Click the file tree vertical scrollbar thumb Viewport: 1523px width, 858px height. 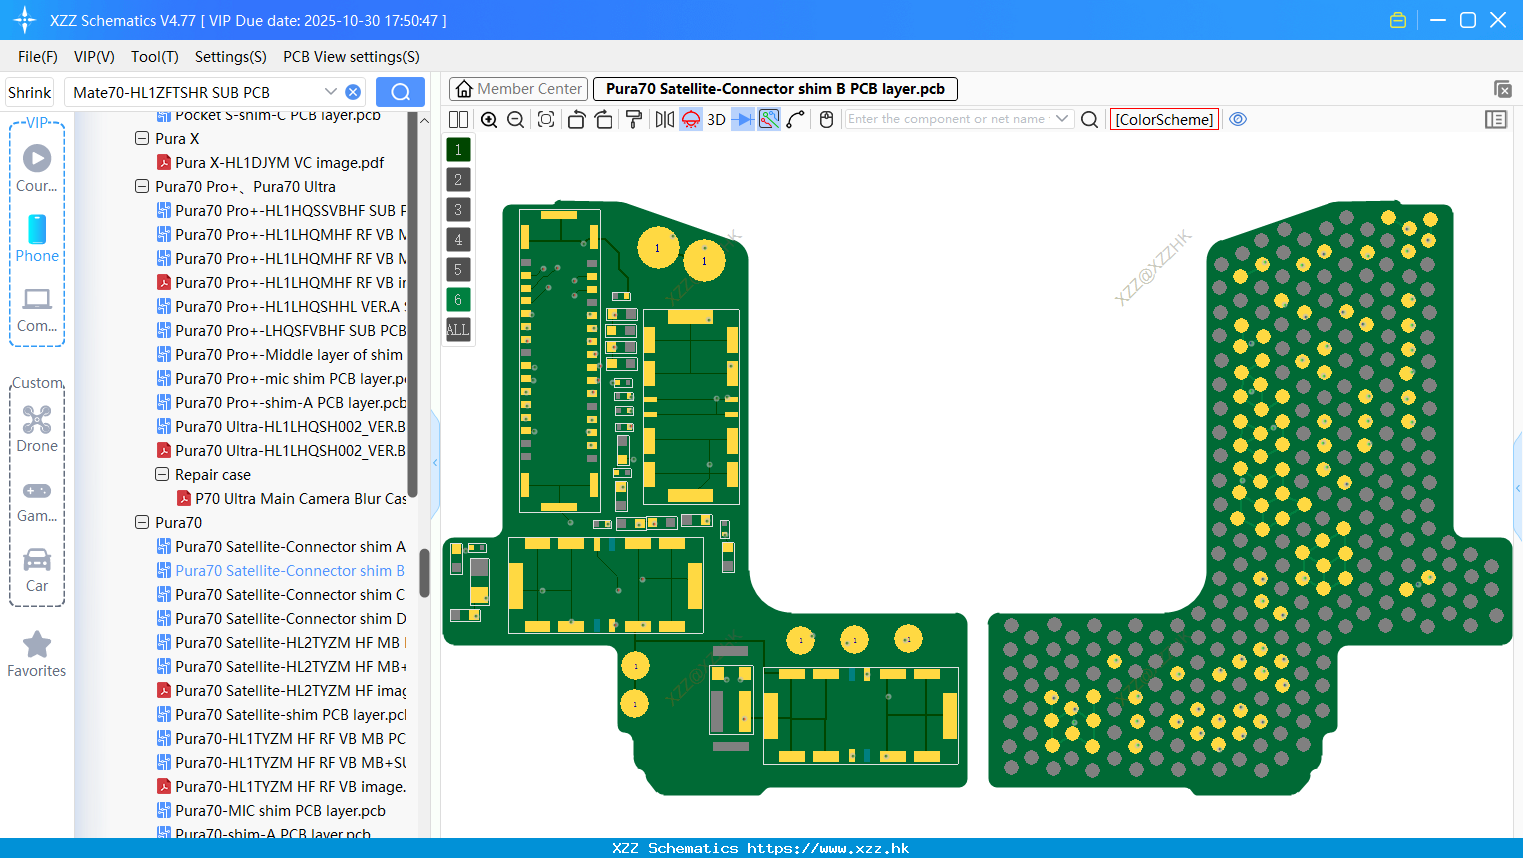pos(424,572)
